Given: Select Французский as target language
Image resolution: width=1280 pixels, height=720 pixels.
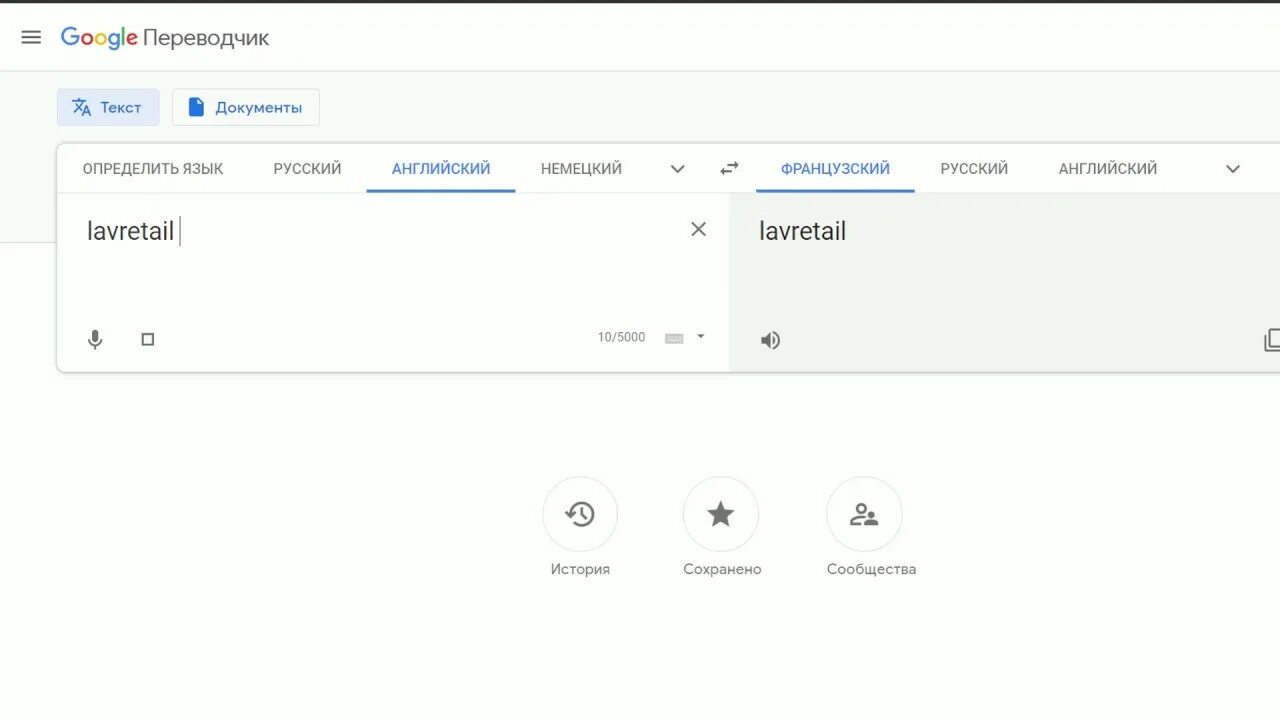Looking at the screenshot, I should click(835, 168).
